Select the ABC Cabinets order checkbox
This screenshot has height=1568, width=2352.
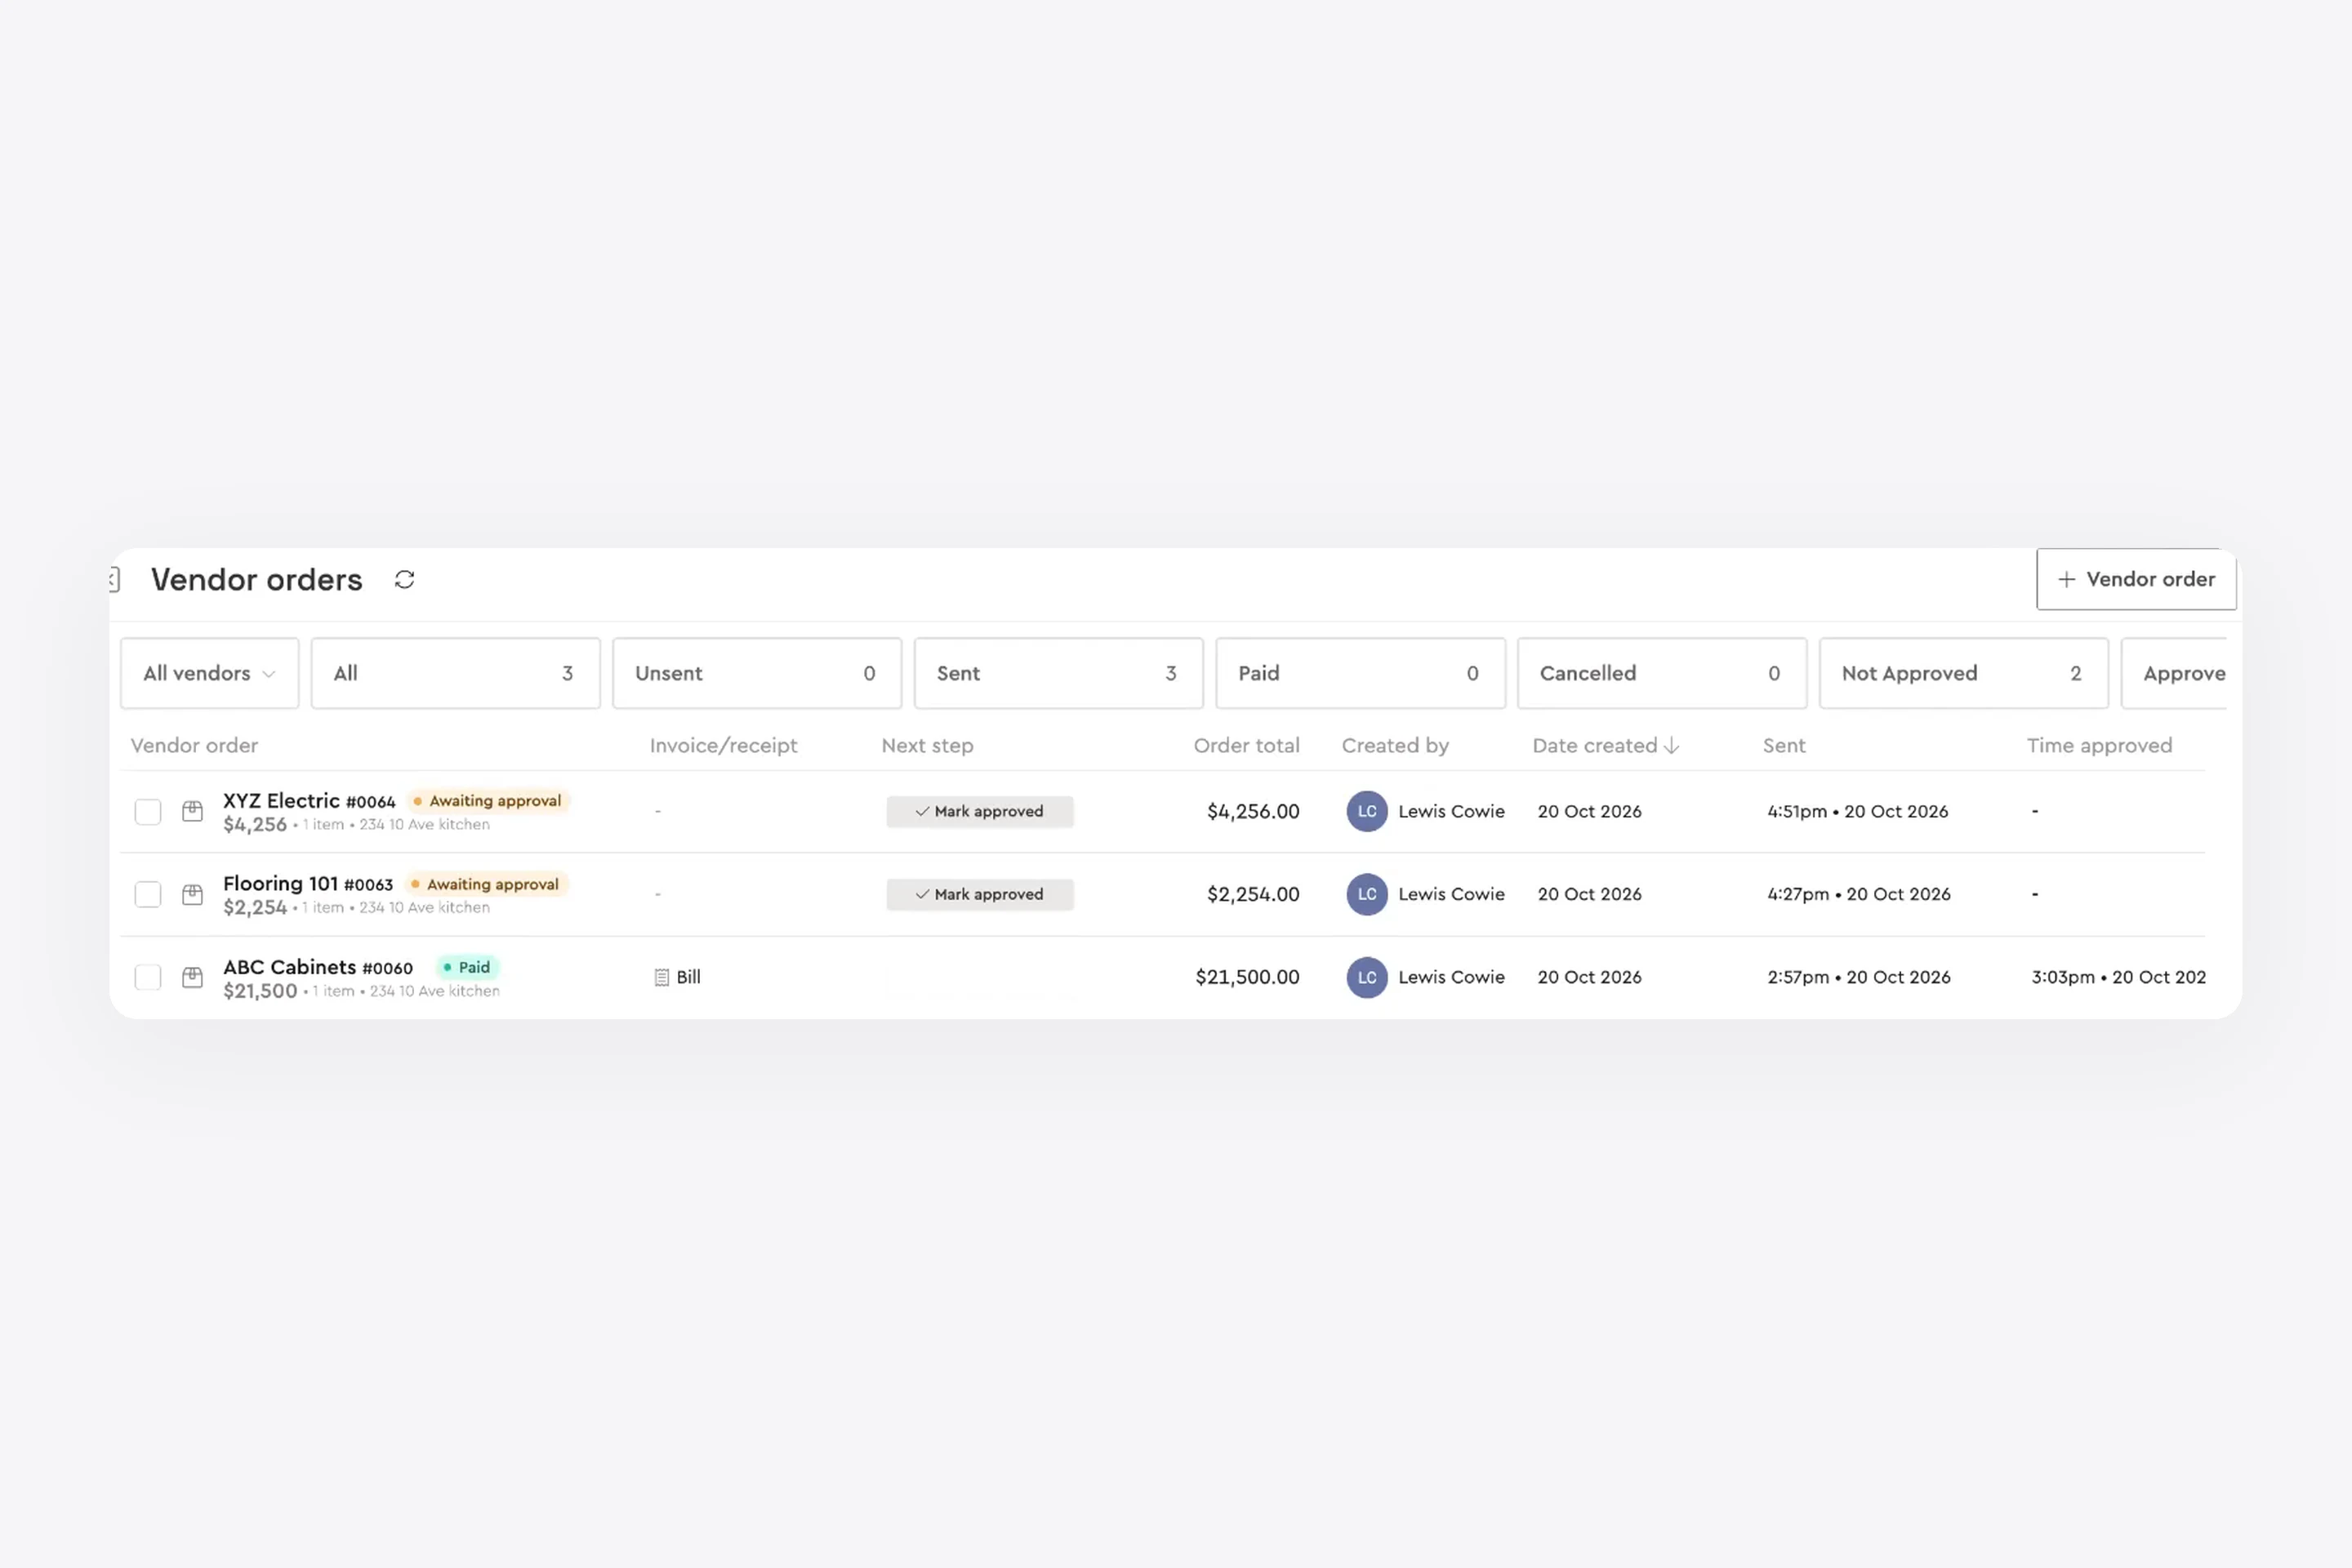tap(148, 977)
